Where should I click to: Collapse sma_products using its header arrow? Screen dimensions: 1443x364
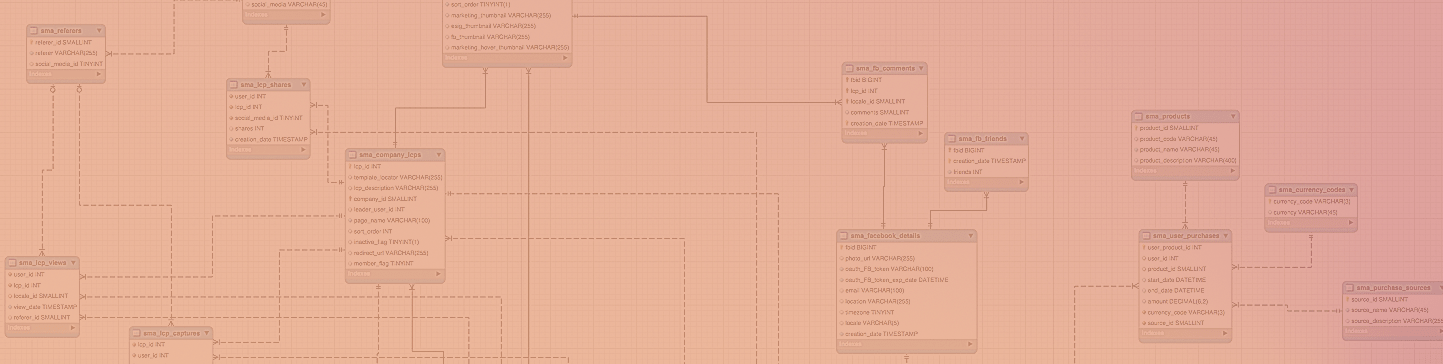(1232, 116)
